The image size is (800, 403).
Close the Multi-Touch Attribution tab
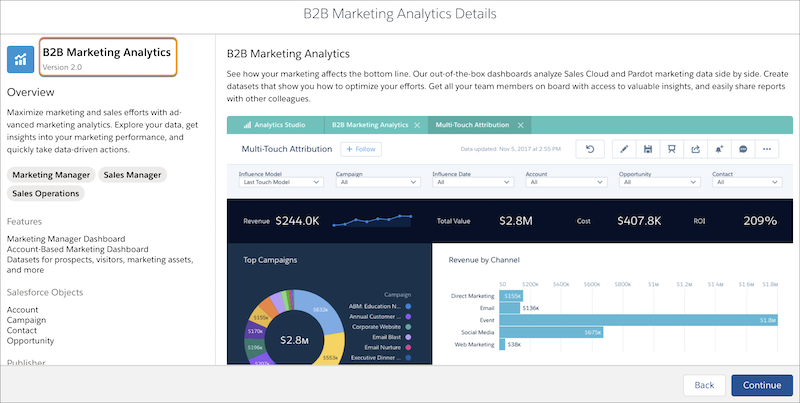click(x=520, y=125)
